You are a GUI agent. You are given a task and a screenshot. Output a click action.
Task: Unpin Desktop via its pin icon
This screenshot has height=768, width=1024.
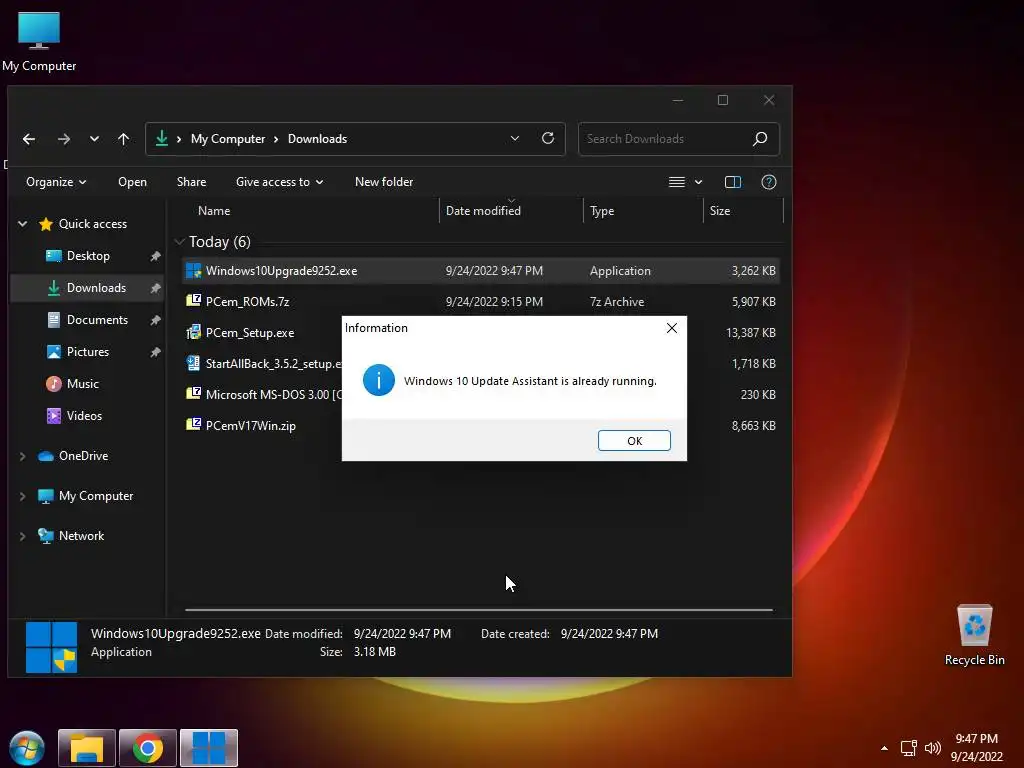click(155, 256)
